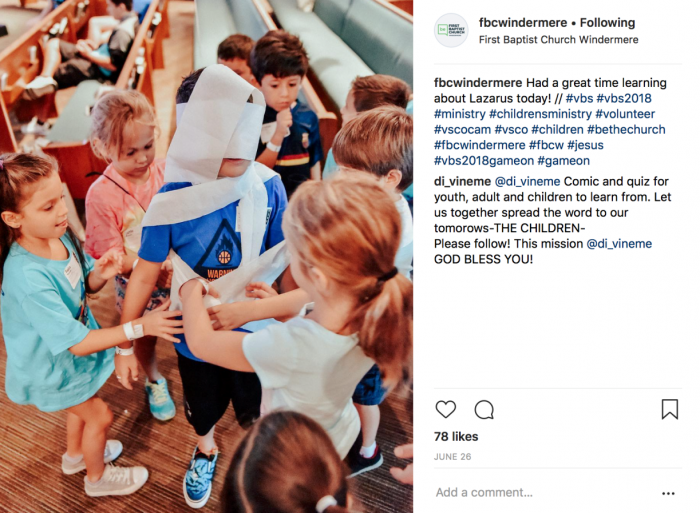The width and height of the screenshot is (700, 513).
Task: Open comments via speech bubble icon
Action: point(484,409)
